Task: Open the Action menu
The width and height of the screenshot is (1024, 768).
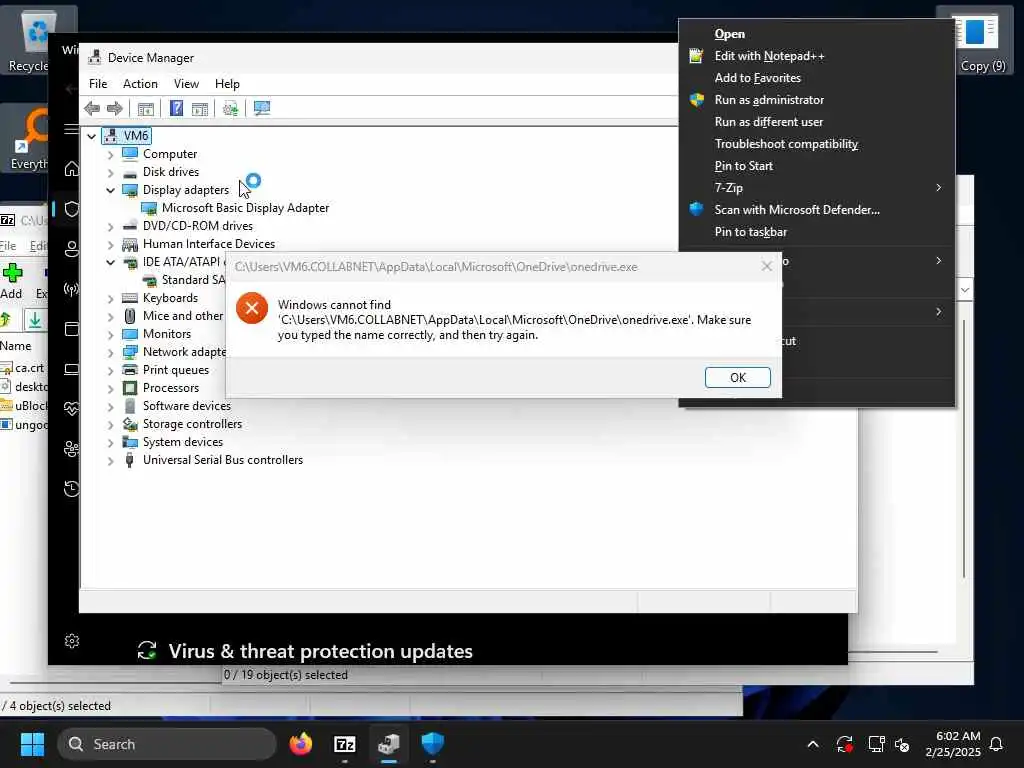Action: (140, 84)
